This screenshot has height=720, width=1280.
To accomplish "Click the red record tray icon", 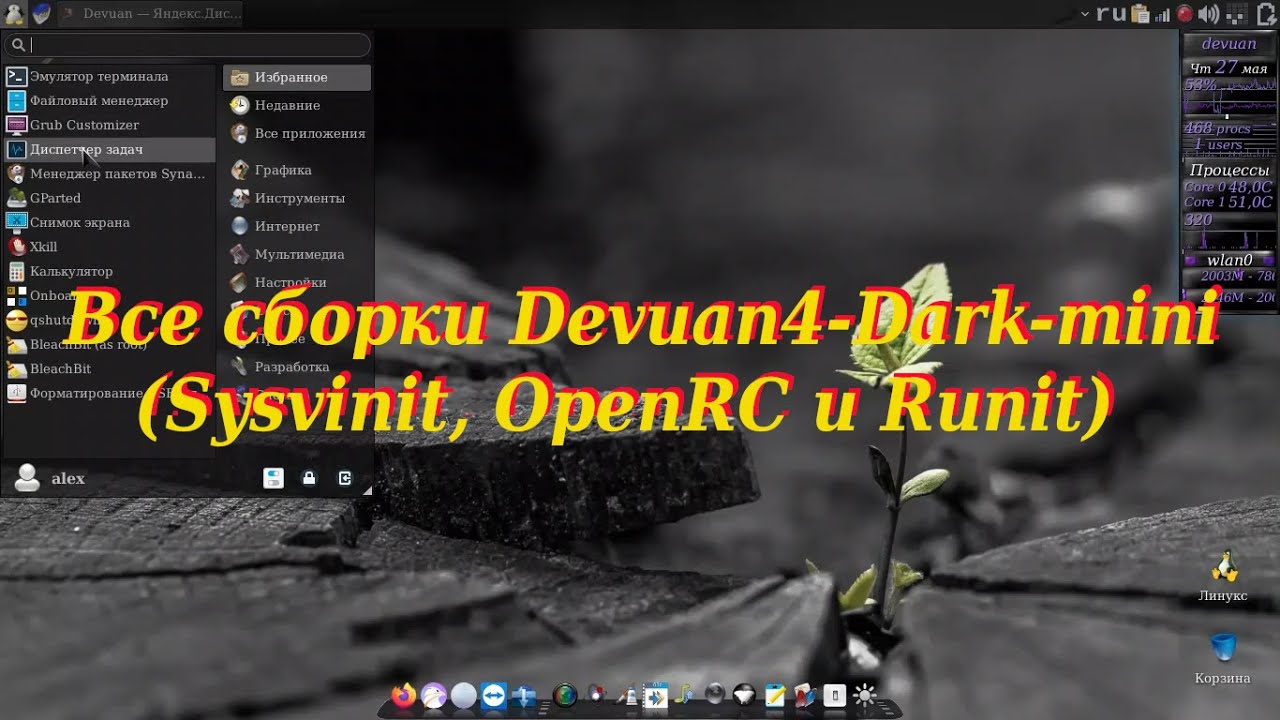I will coord(1186,14).
